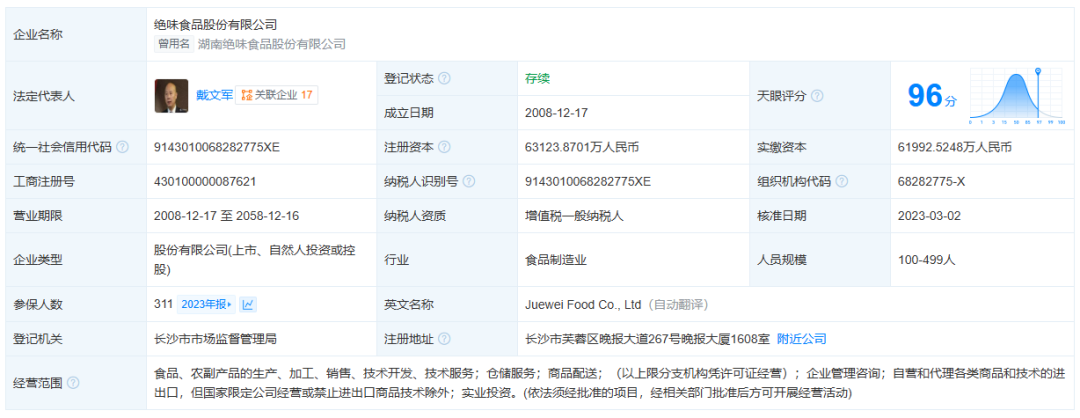Click status value 存续

coord(537,79)
